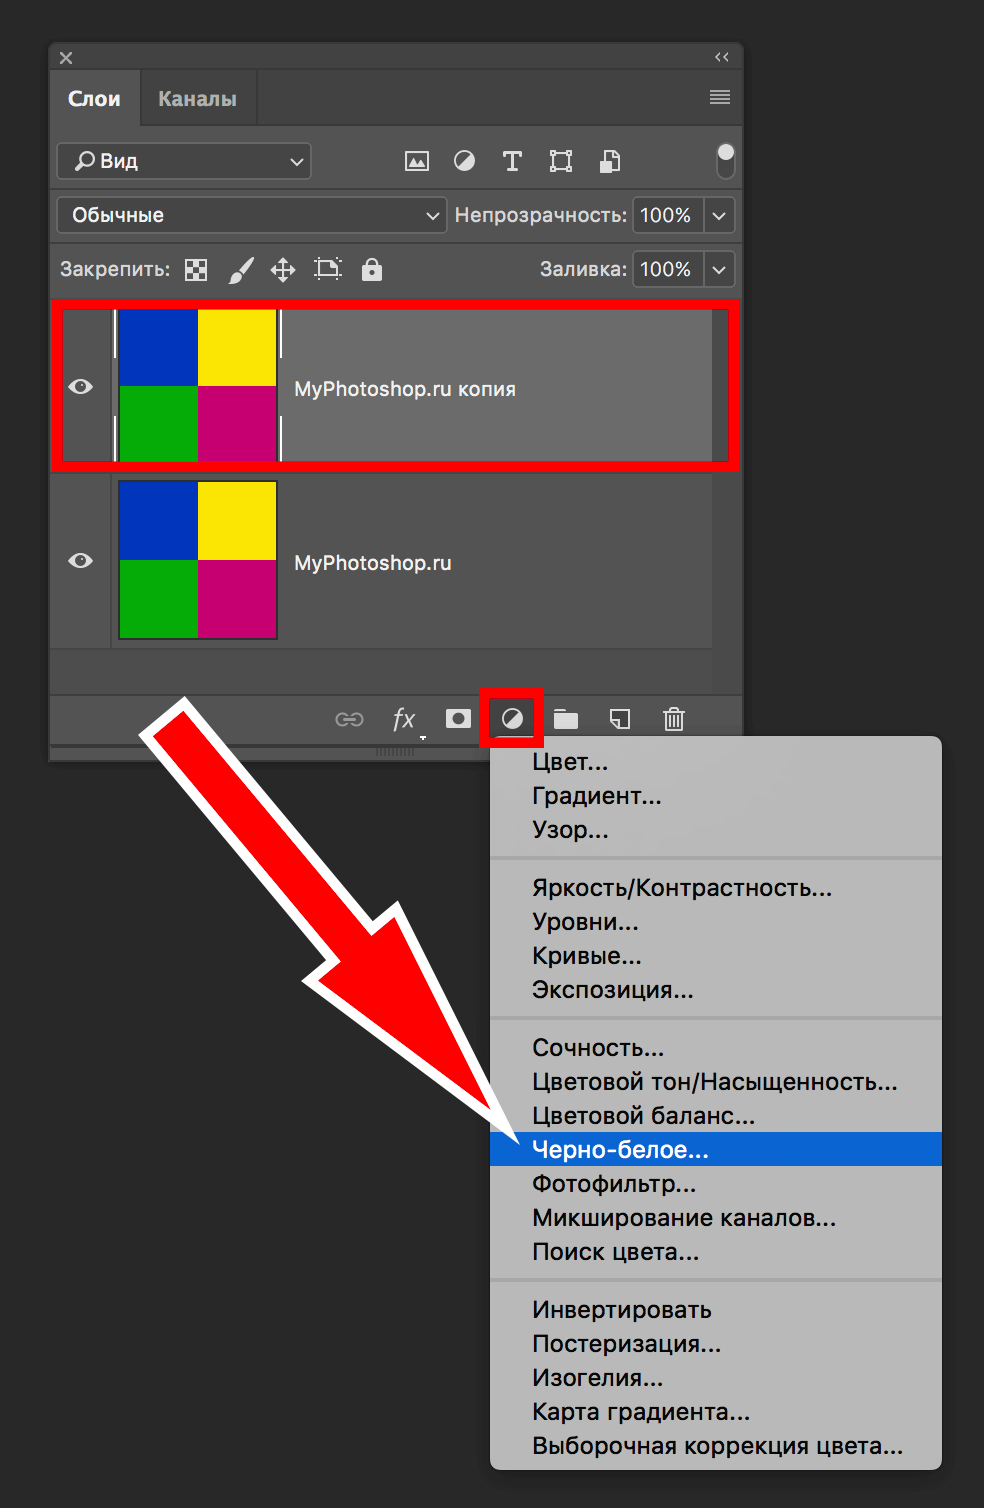The width and height of the screenshot is (984, 1508).
Task: Choose Выборочная коррекция цвета... adjustment
Action: pyautogui.click(x=716, y=1446)
